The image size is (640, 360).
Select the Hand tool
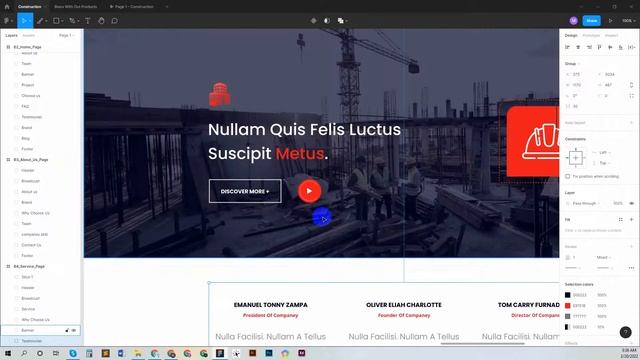click(101, 20)
